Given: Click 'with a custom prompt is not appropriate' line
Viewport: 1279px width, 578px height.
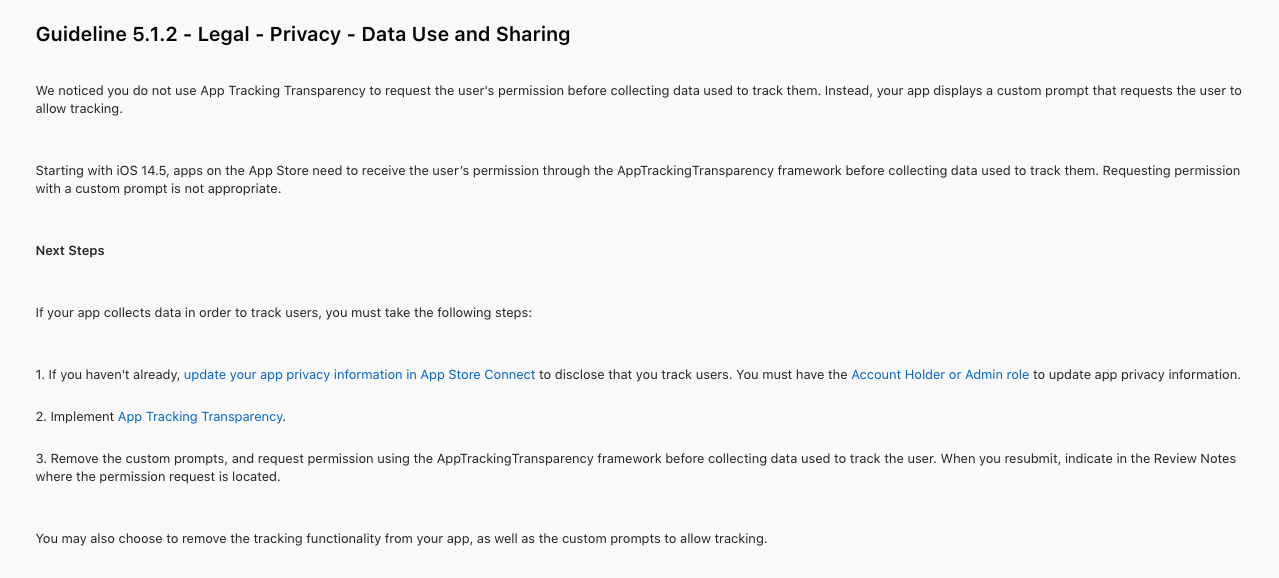Looking at the screenshot, I should (158, 189).
